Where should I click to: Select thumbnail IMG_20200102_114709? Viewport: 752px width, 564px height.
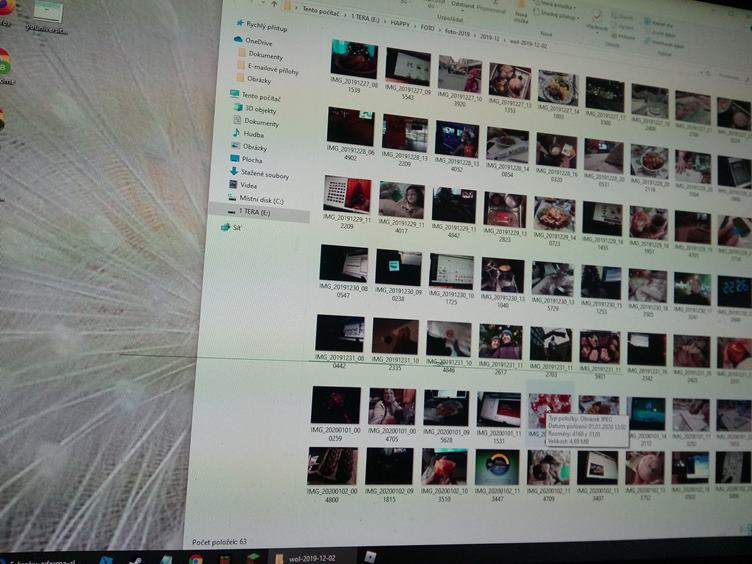[x=548, y=476]
